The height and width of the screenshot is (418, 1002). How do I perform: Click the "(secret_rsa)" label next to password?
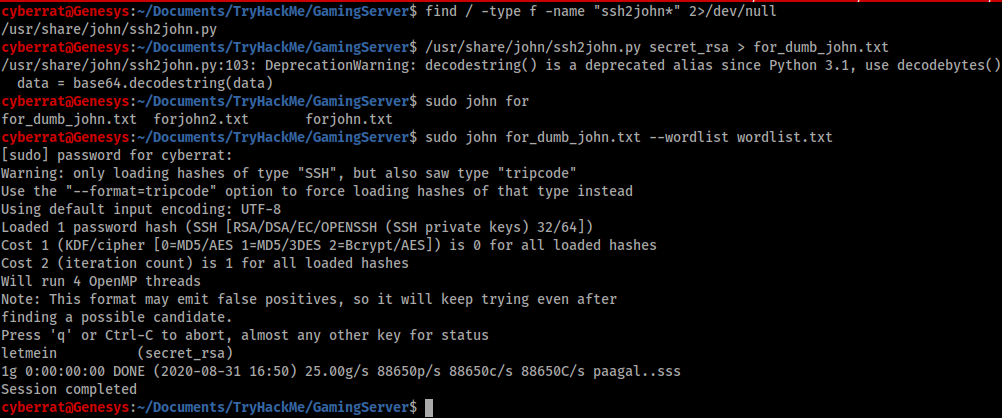(185, 353)
